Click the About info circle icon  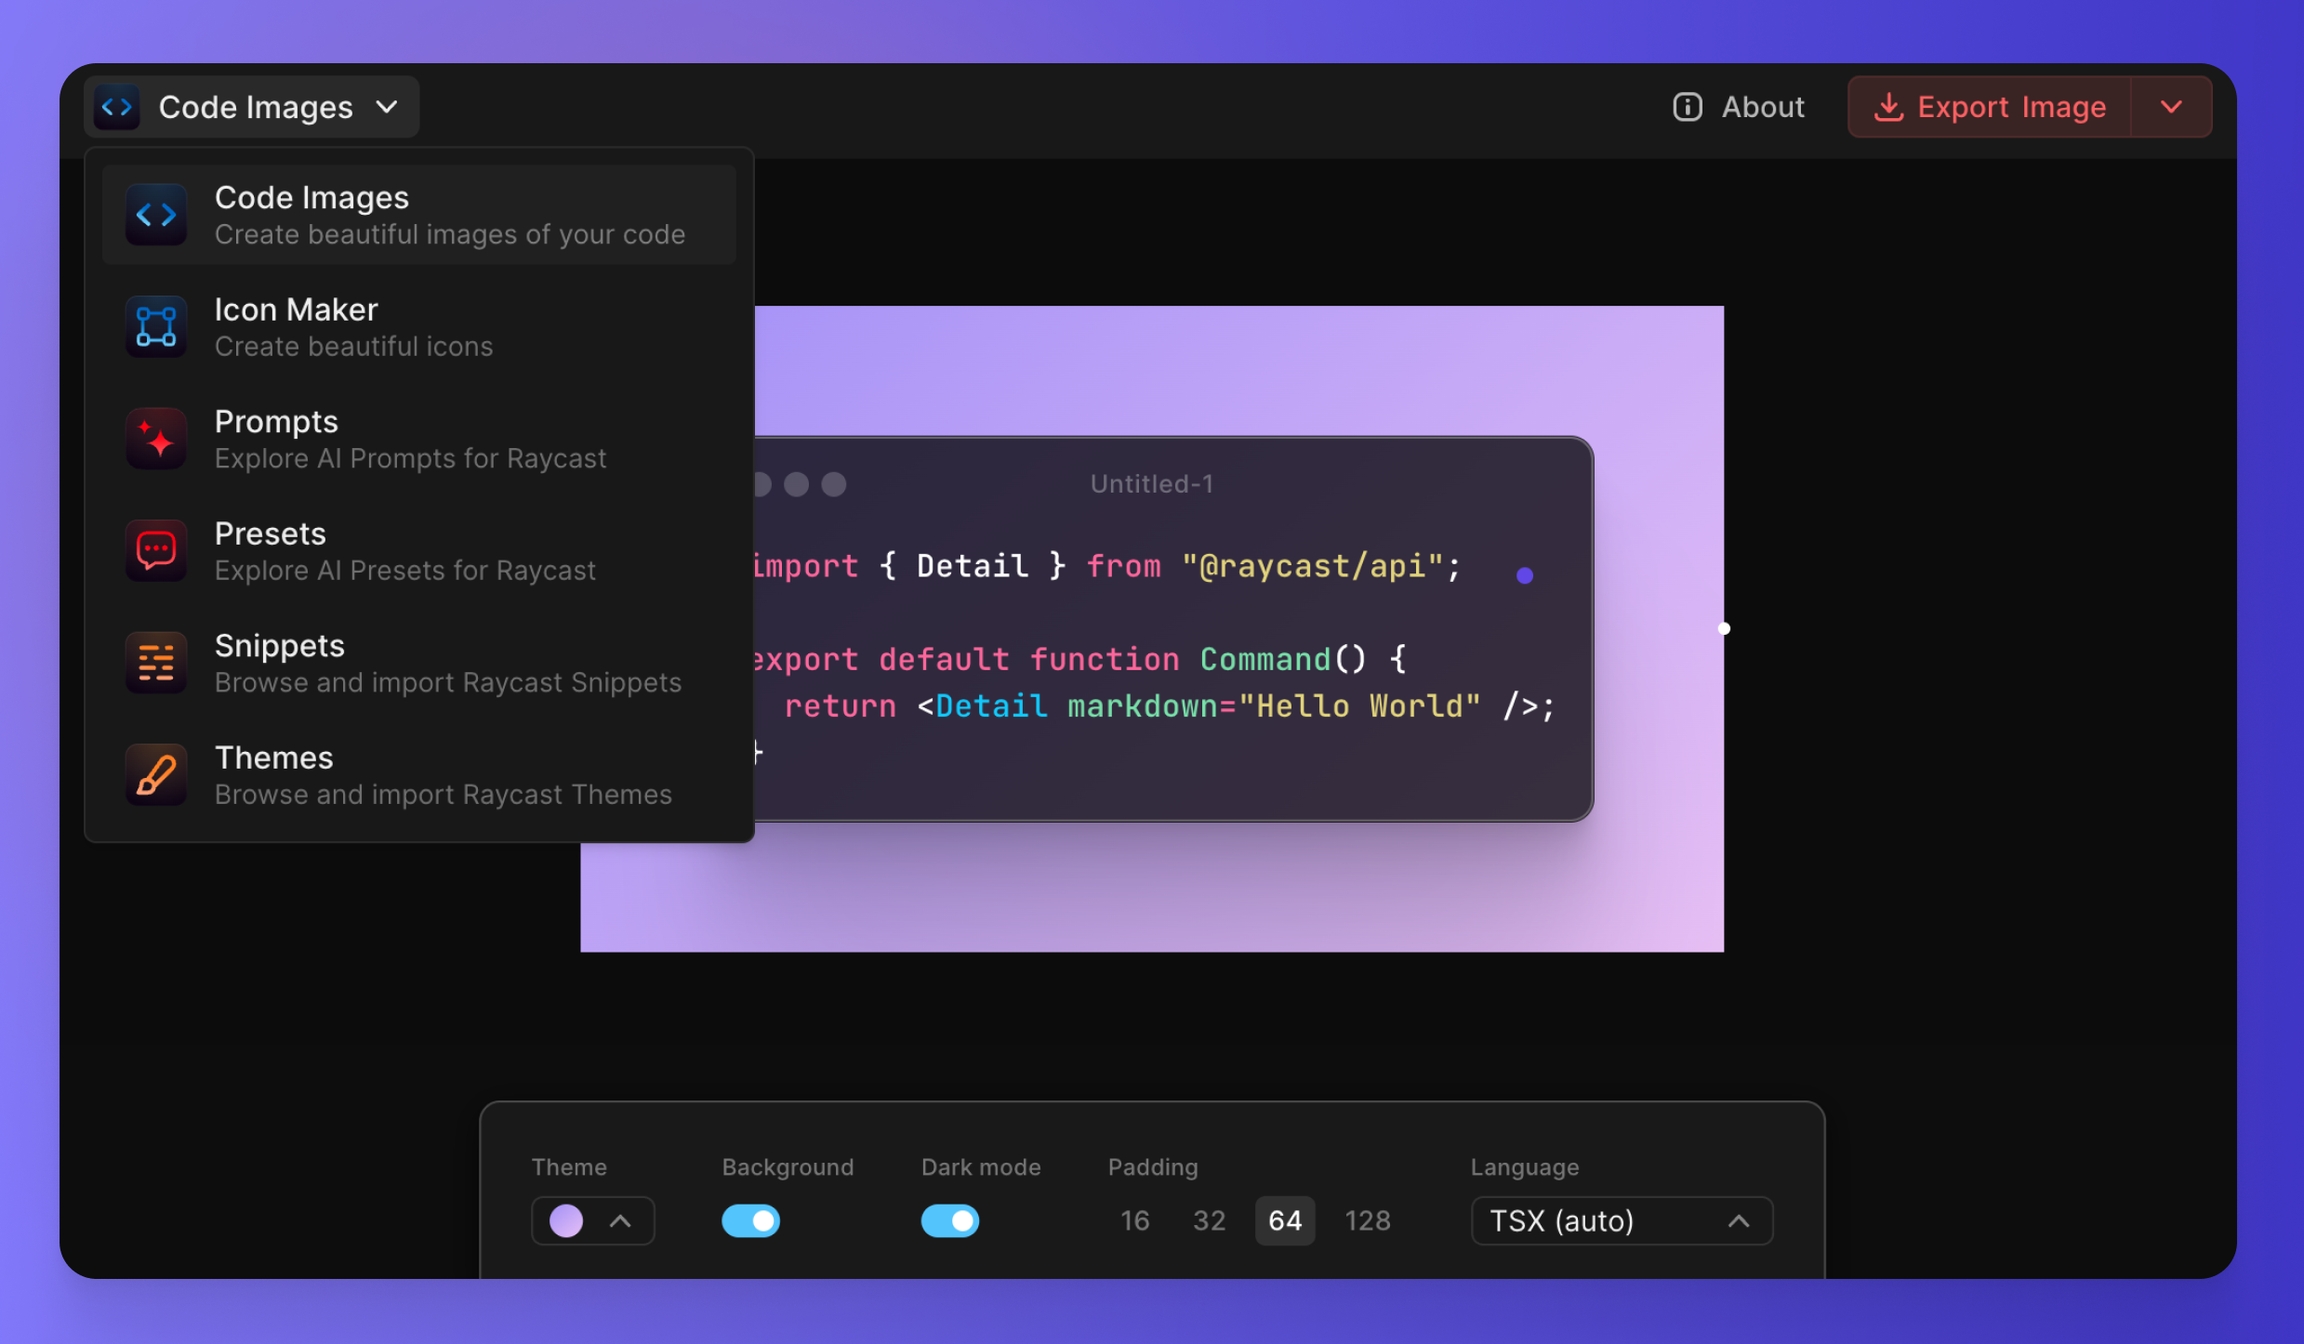coord(1687,107)
